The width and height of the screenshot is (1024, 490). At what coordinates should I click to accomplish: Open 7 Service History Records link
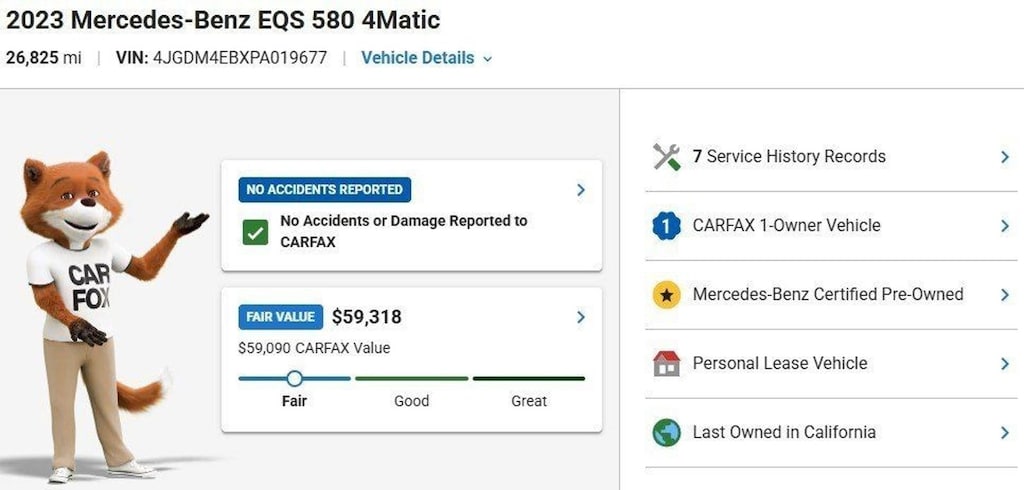pyautogui.click(x=789, y=157)
